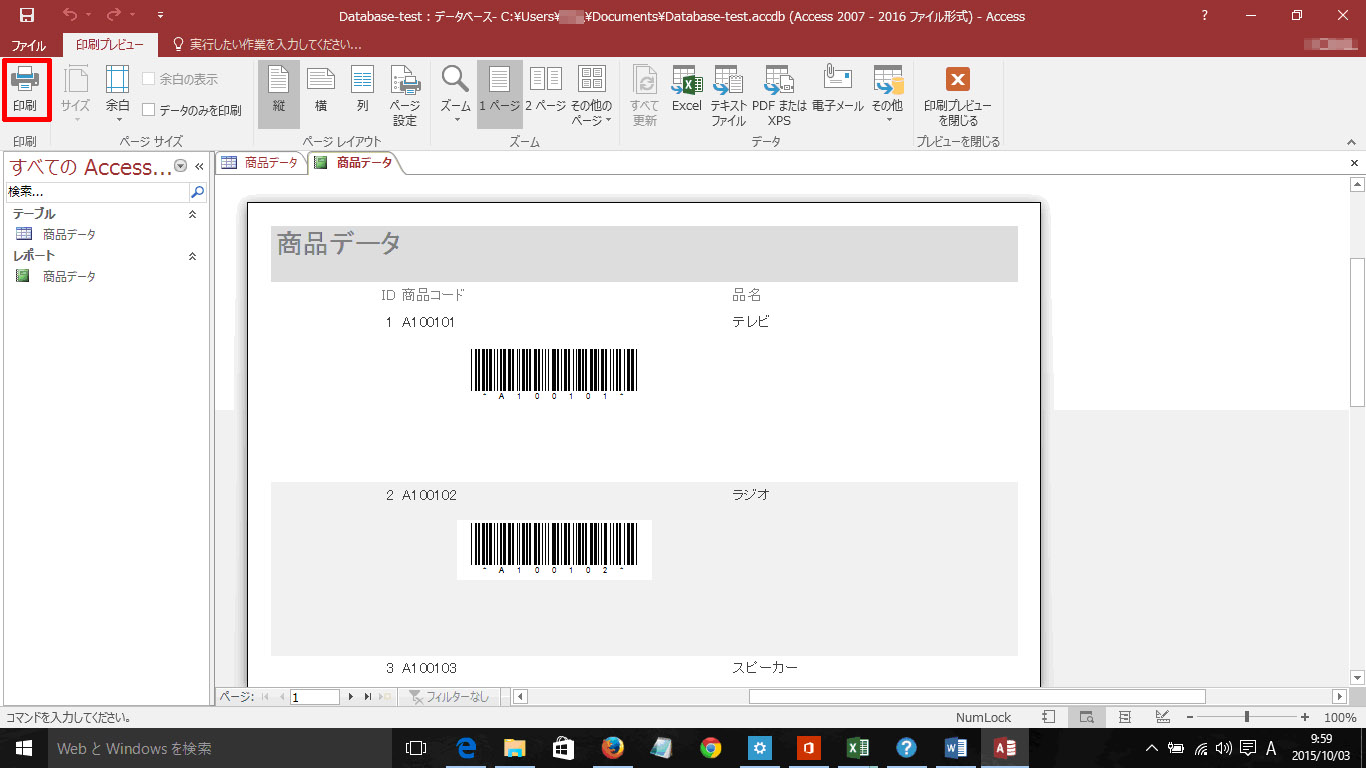Click the 100% zoom level
Image resolution: width=1366 pixels, height=768 pixels.
[x=1340, y=717]
